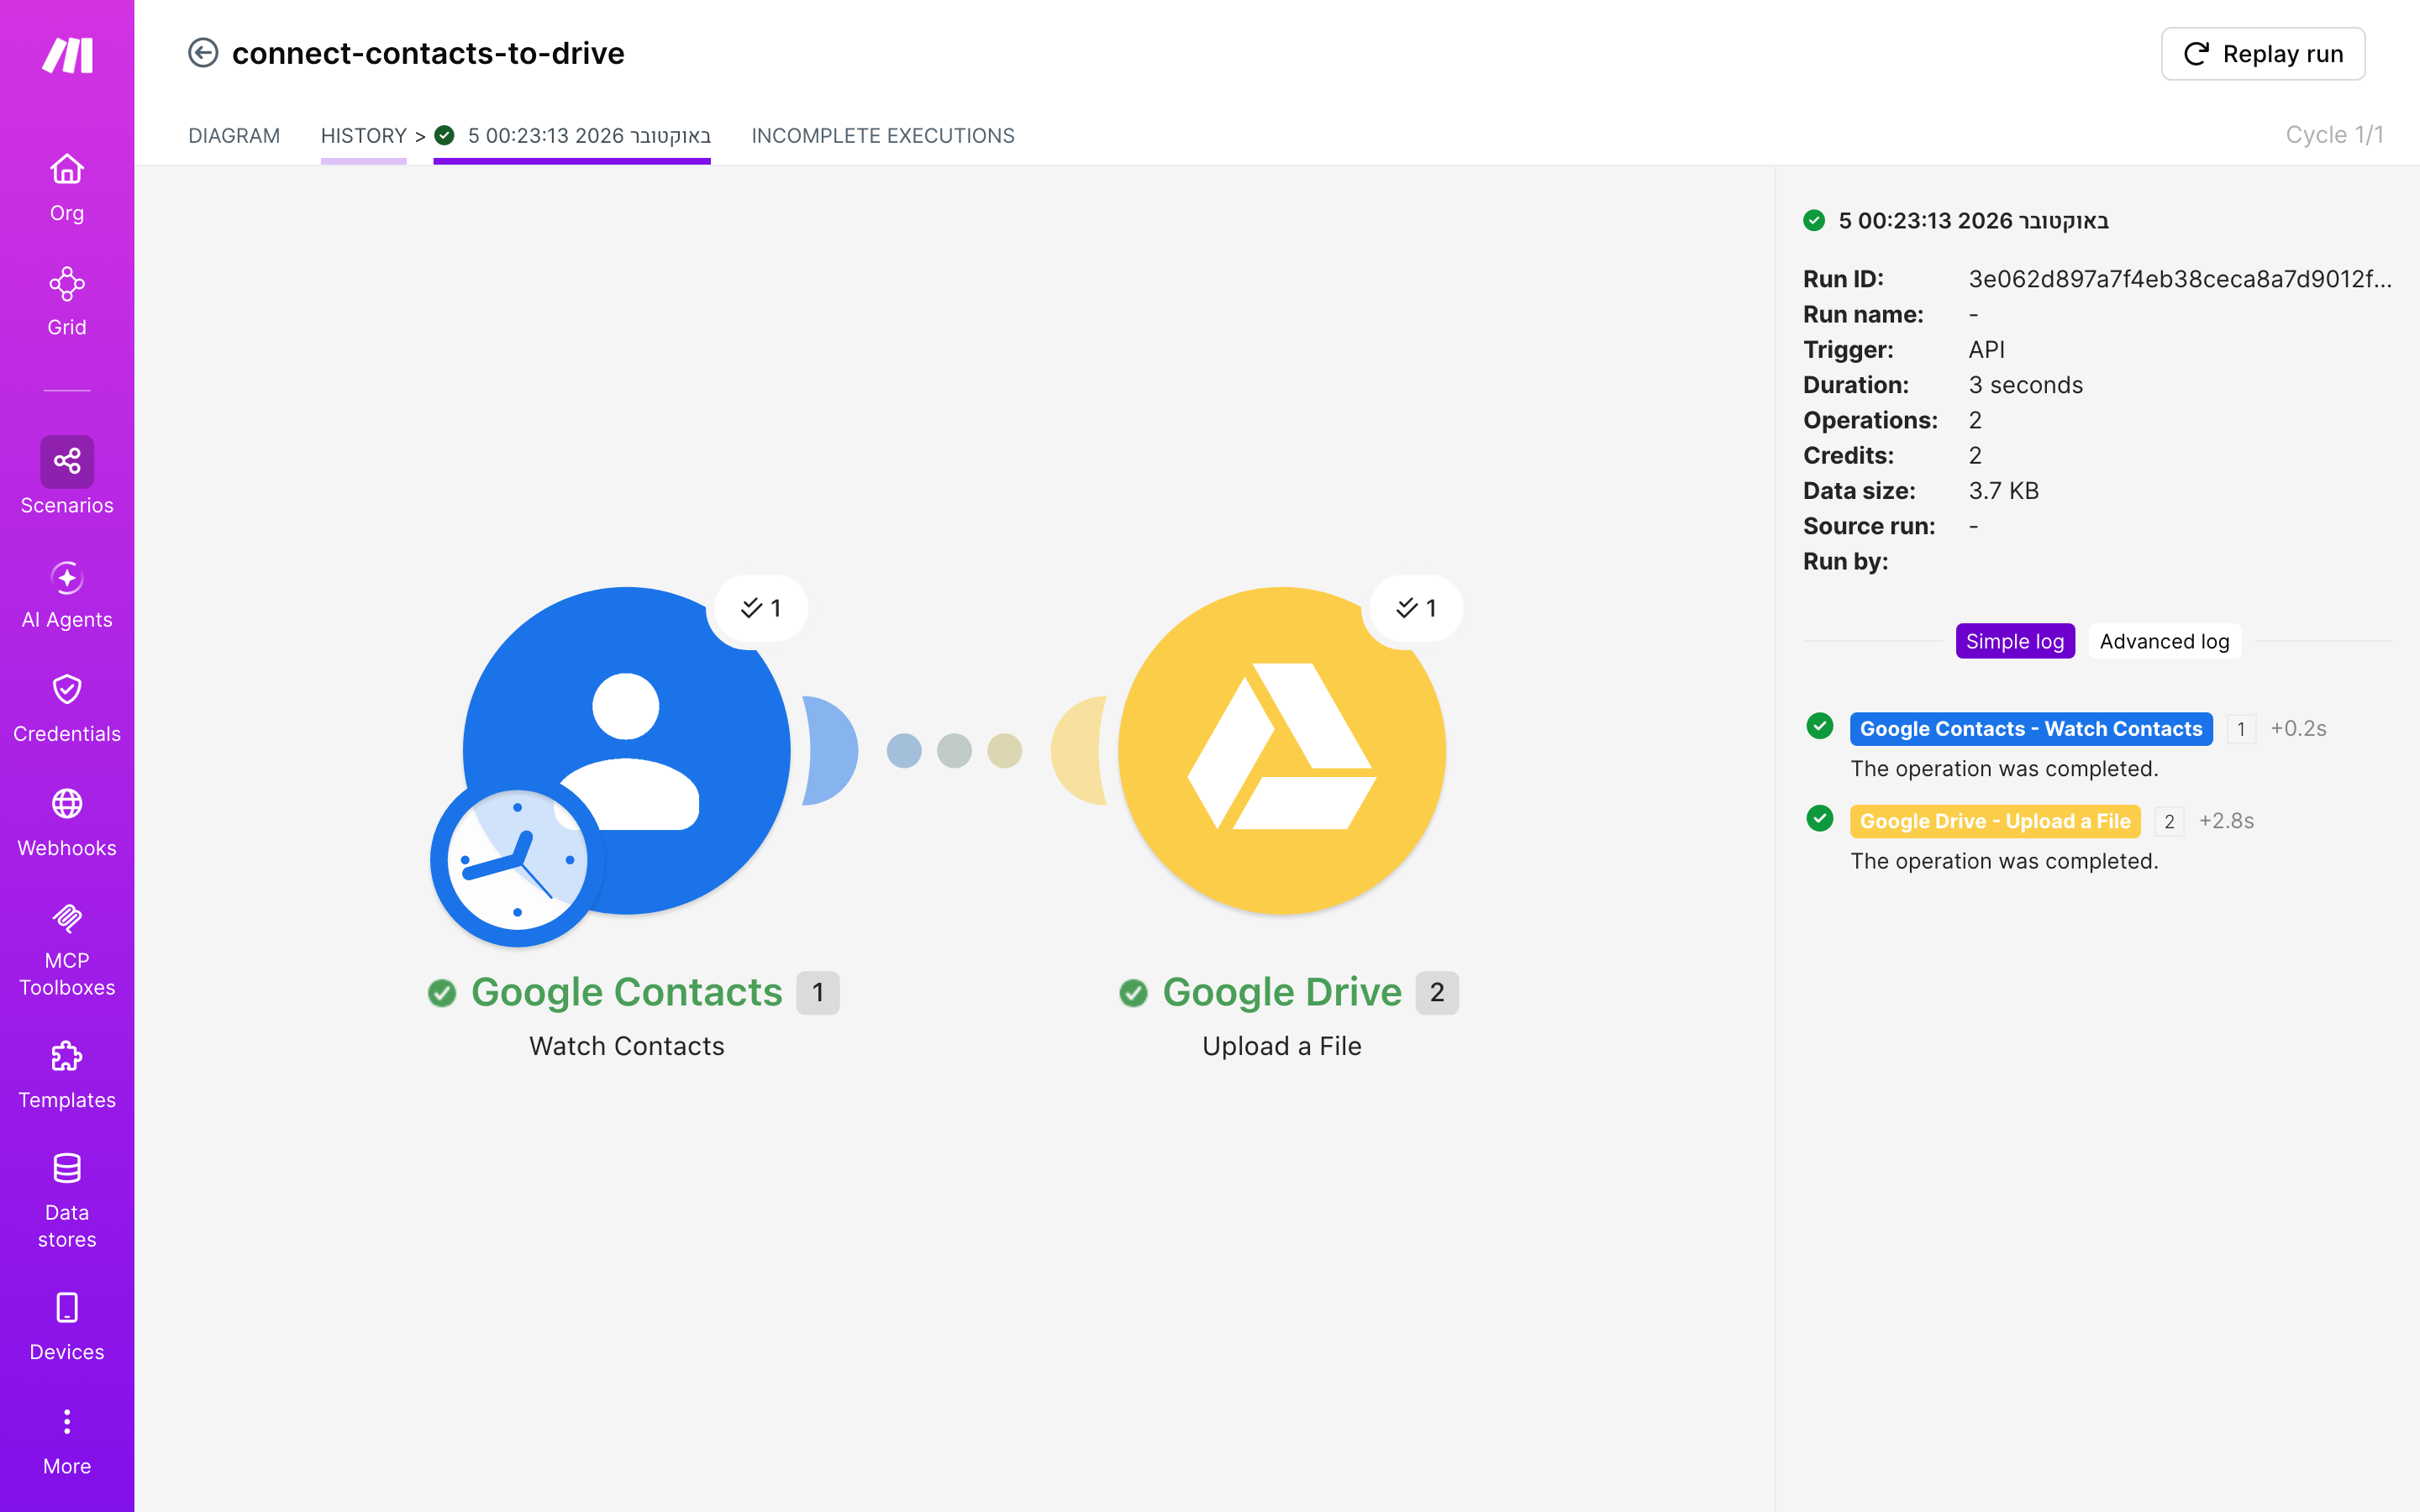This screenshot has height=1512, width=2420.
Task: Show More sidebar options
Action: click(67, 1441)
